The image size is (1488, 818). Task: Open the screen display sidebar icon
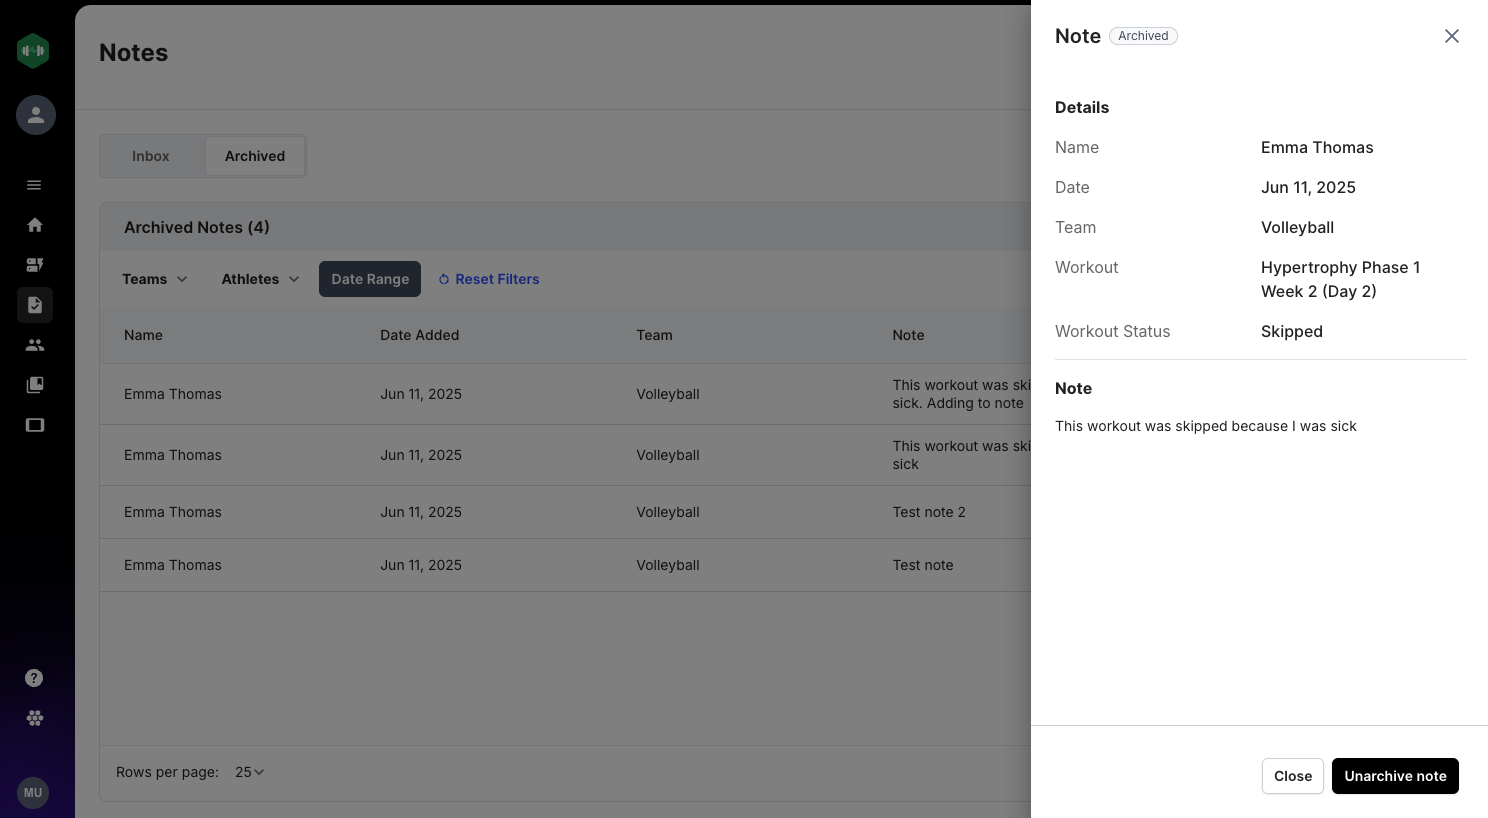[35, 425]
